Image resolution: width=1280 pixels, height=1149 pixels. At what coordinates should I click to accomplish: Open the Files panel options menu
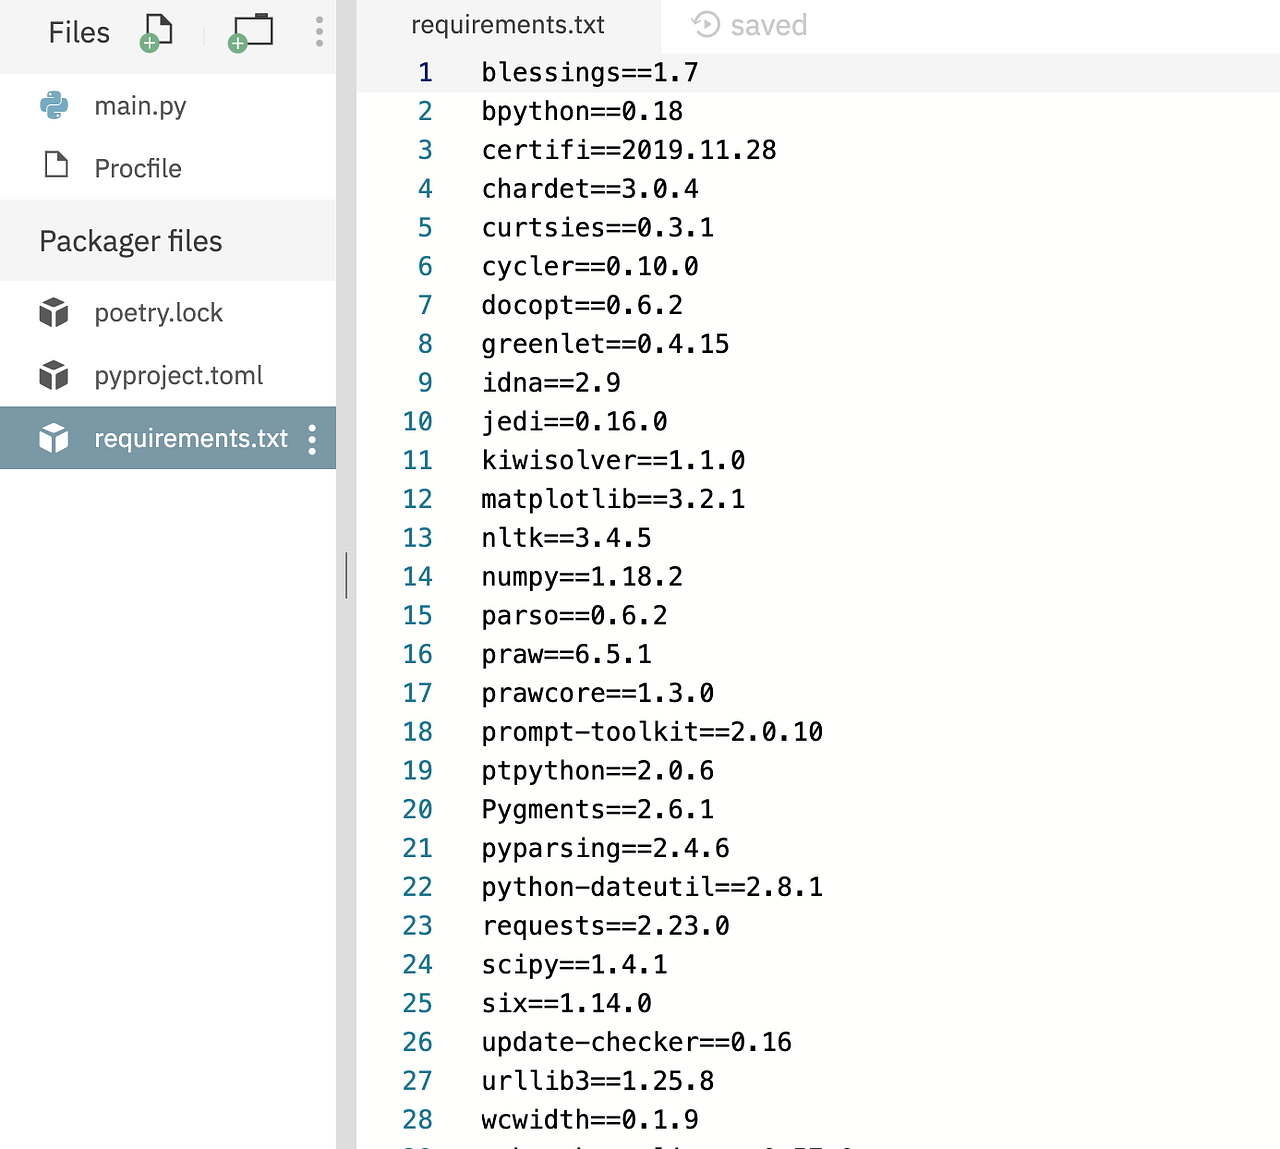tap(318, 32)
